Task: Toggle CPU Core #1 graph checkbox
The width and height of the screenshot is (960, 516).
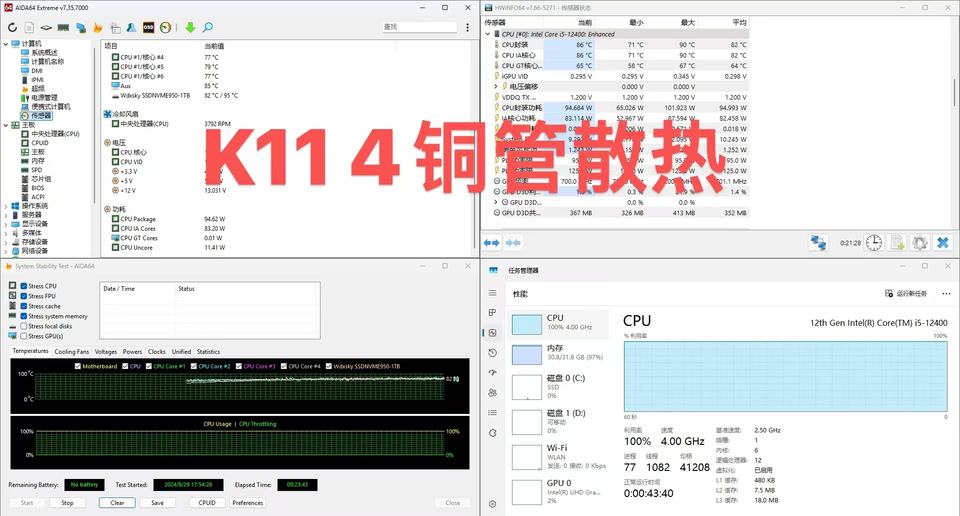Action: pyautogui.click(x=148, y=366)
